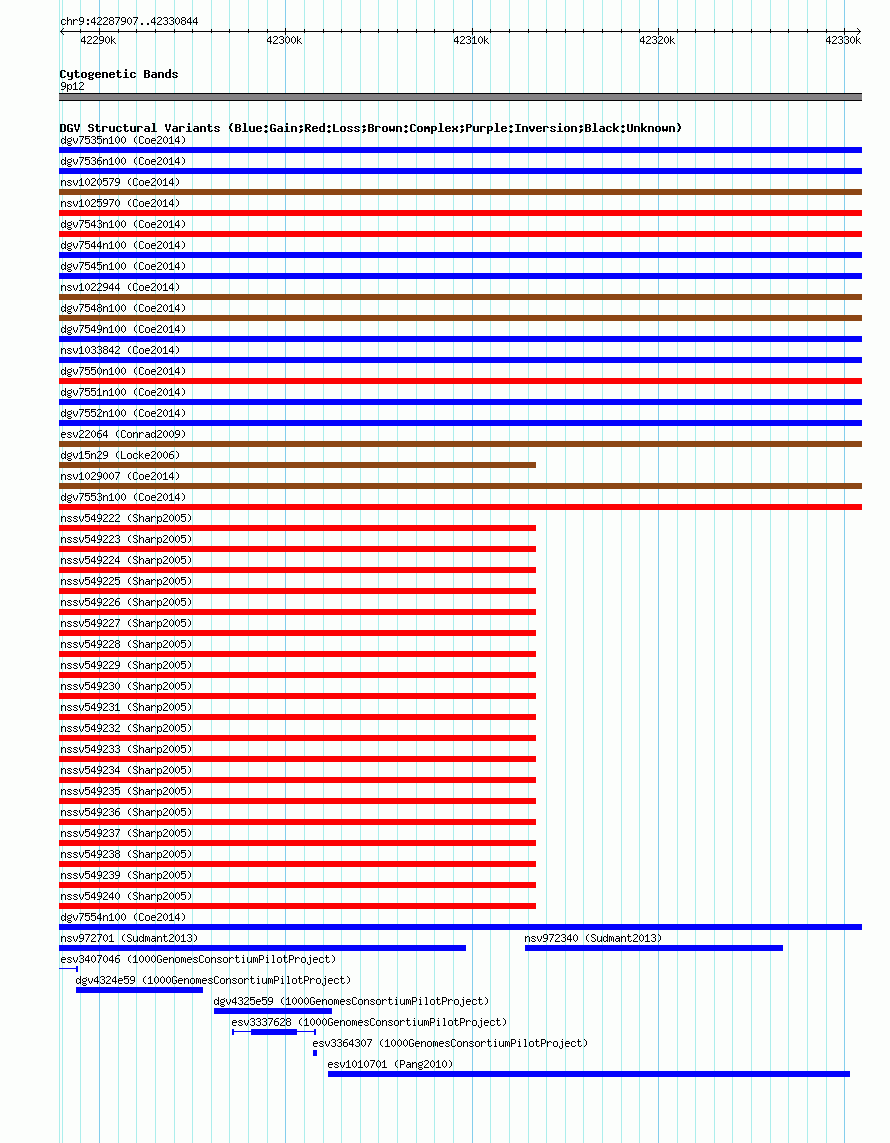Click the esv1010701 long blue bar
This screenshot has height=1143, width=890.
589,1074
